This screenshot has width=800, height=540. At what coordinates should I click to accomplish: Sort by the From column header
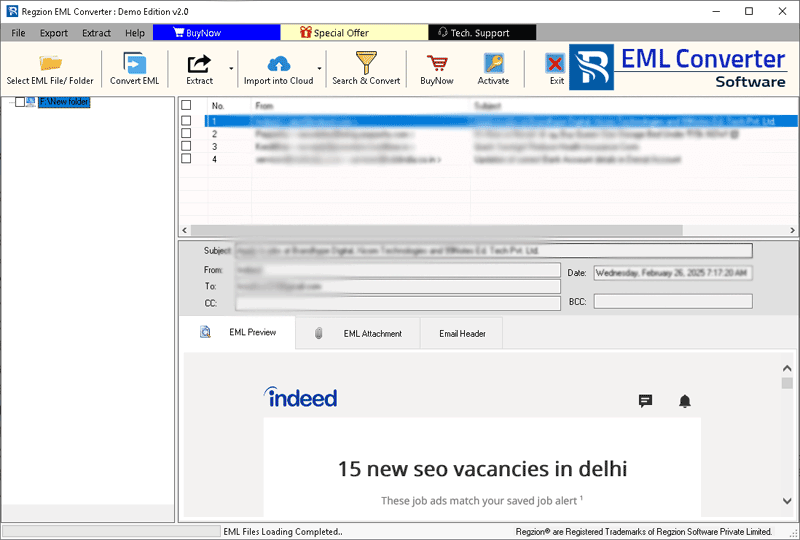coord(264,106)
